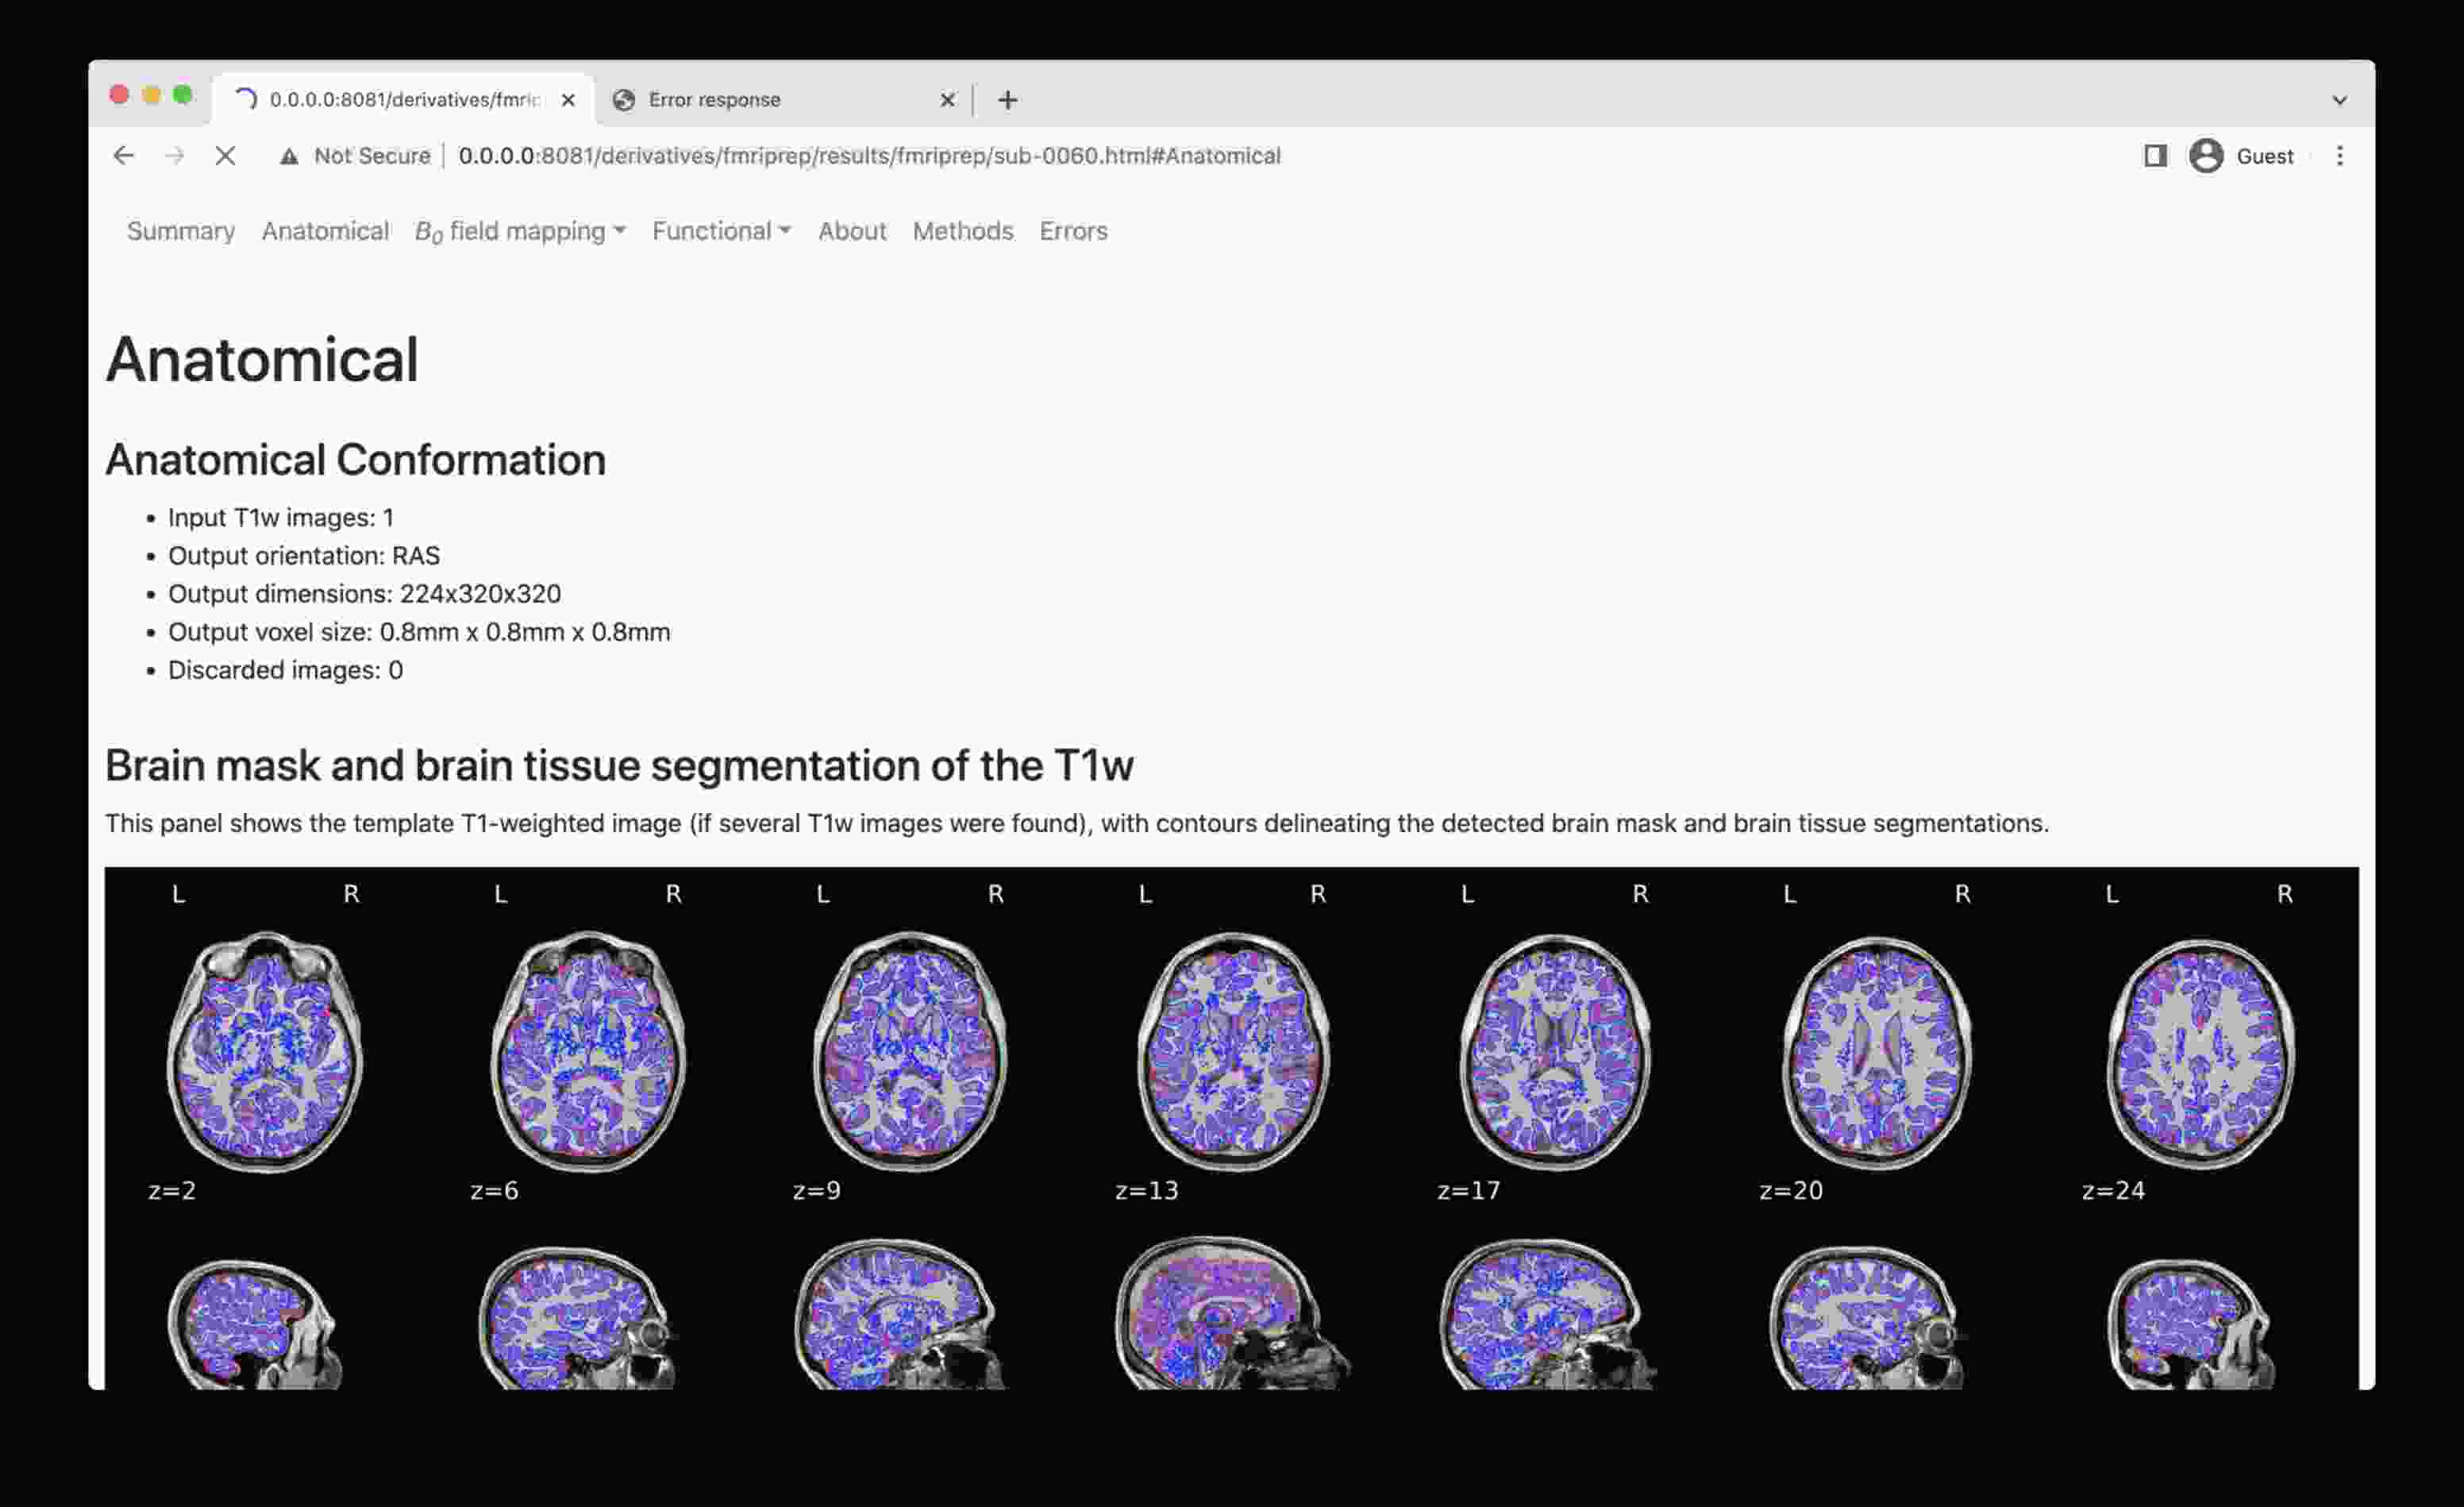Click axial brain slice z=9

point(910,1051)
